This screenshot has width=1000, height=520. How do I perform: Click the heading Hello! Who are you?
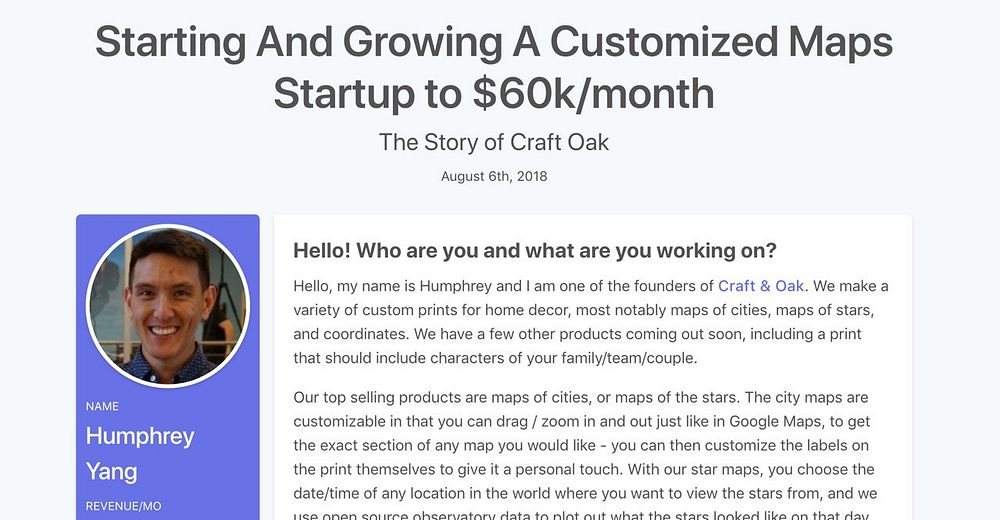[534, 251]
